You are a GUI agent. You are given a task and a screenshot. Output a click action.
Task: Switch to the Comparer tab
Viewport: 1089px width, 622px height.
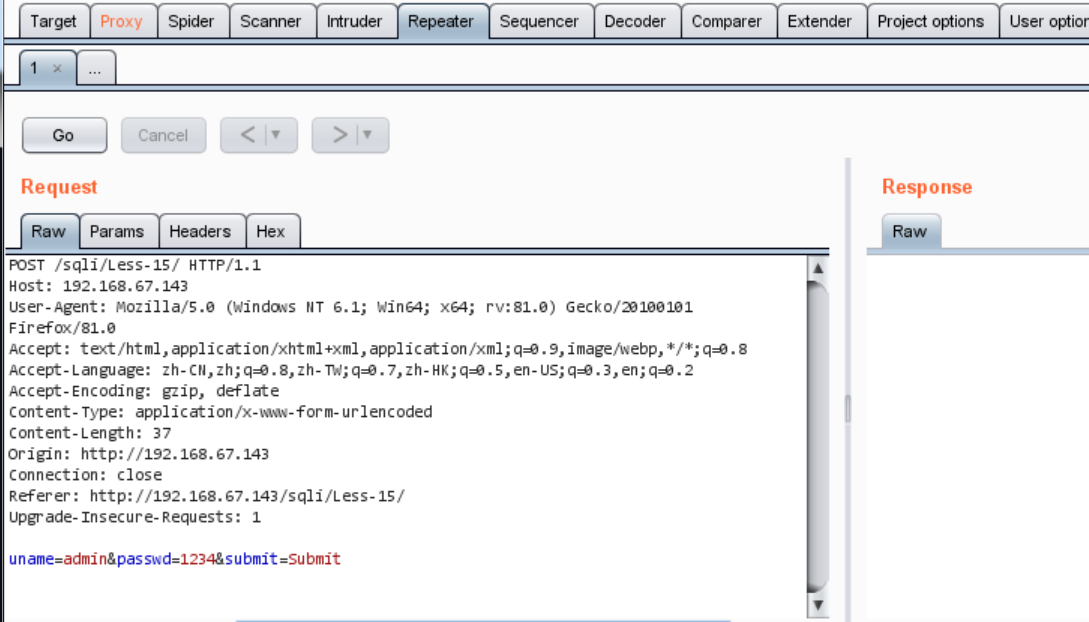point(727,22)
